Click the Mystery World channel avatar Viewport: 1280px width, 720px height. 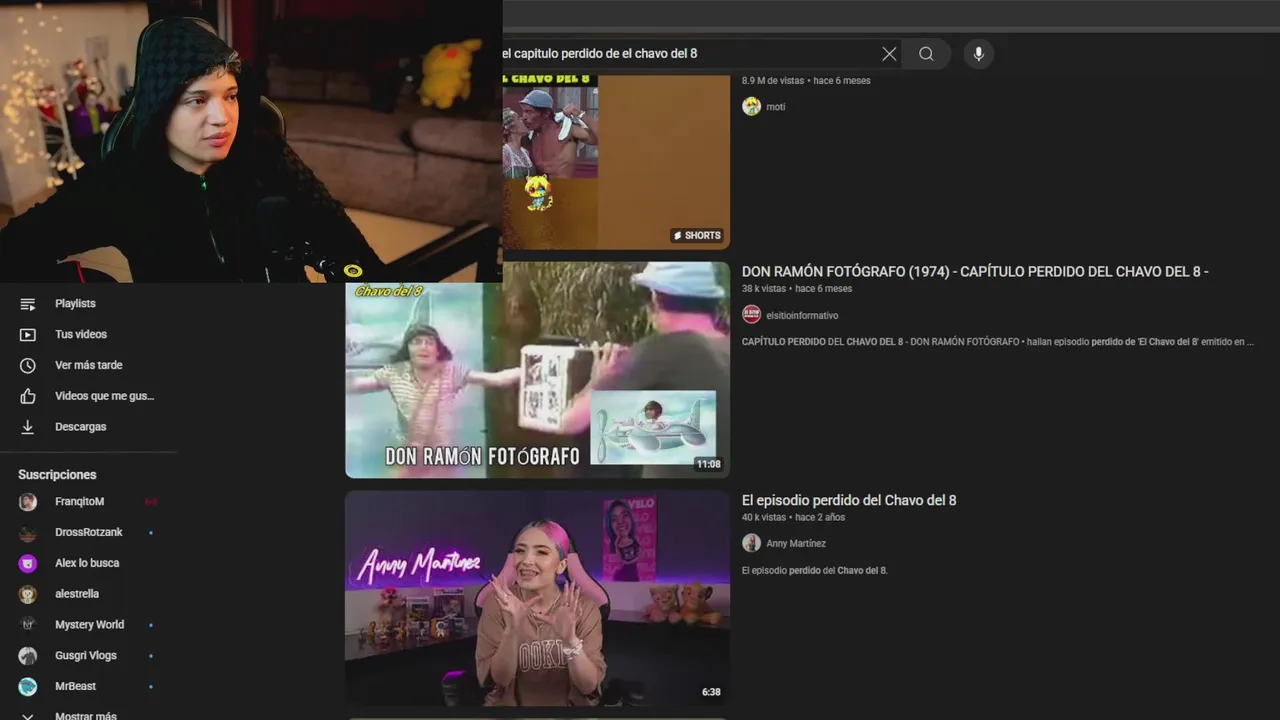[28, 625]
